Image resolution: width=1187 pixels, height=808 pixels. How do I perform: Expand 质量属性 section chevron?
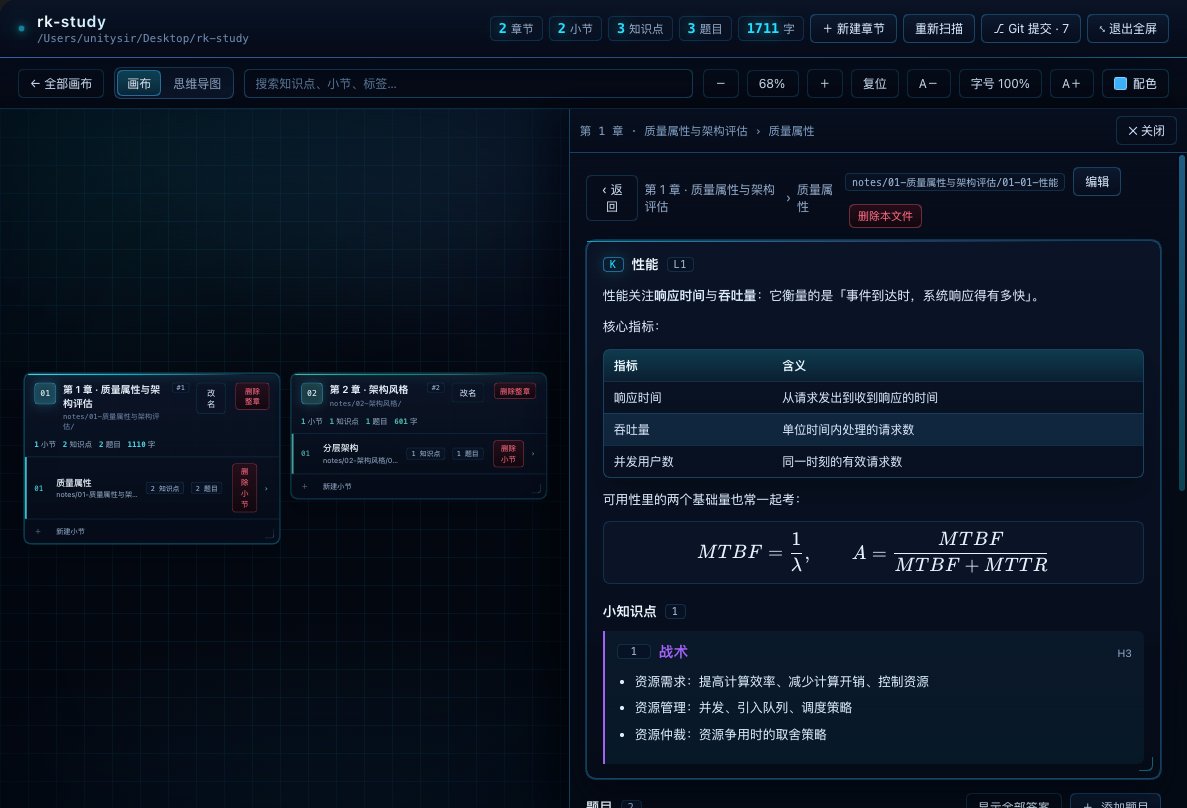266,488
